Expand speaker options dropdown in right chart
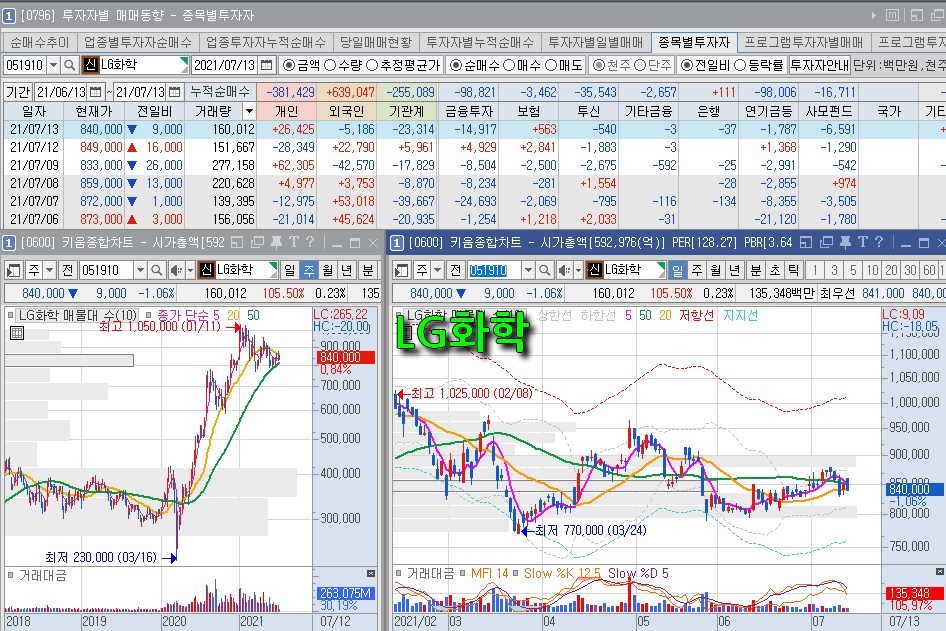 pyautogui.click(x=578, y=270)
